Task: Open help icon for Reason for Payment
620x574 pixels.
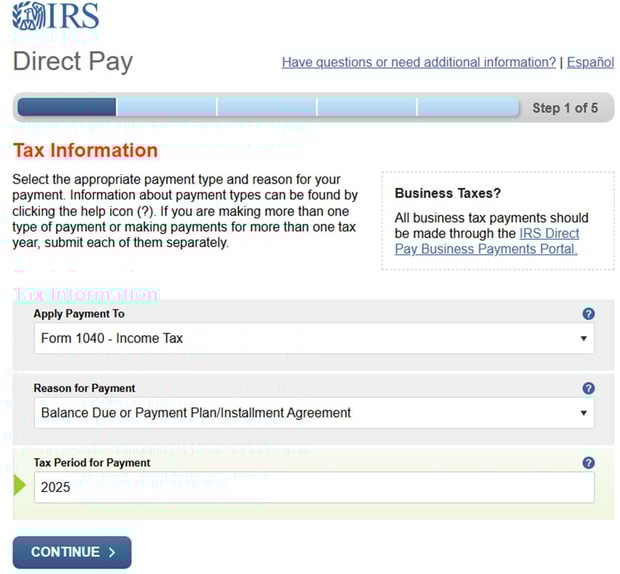Action: pyautogui.click(x=588, y=388)
